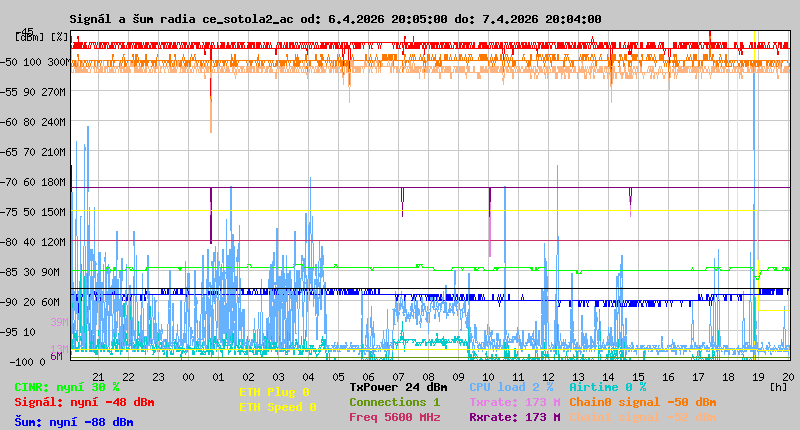800x430 pixels.
Task: Click the Chain0 signal -50 dBm legend
Action: point(643,402)
